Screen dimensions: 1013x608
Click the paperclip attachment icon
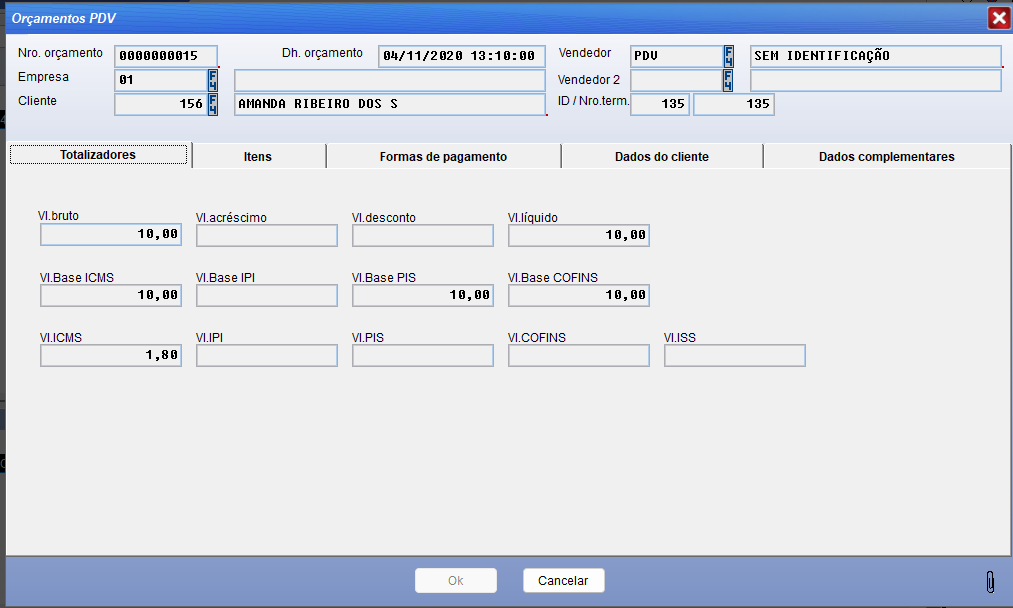(x=990, y=582)
